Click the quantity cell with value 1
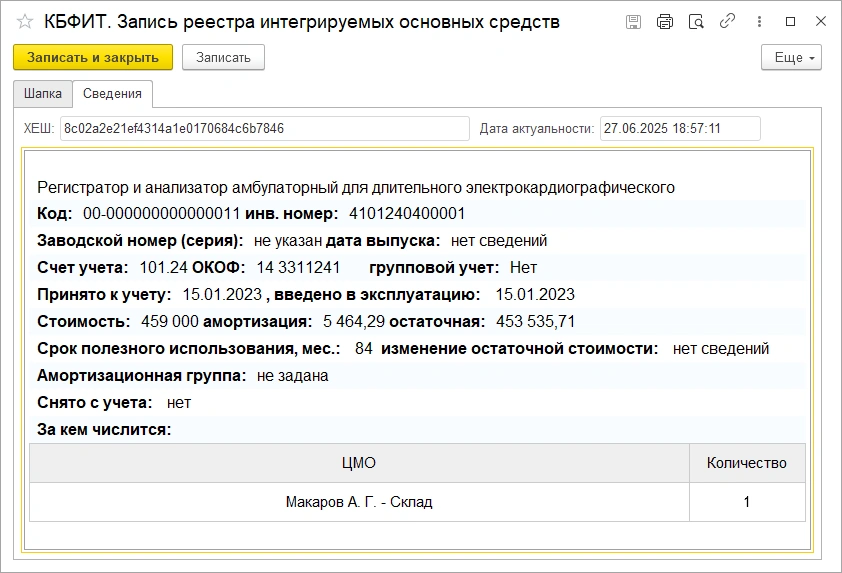This screenshot has width=842, height=573. tap(747, 502)
